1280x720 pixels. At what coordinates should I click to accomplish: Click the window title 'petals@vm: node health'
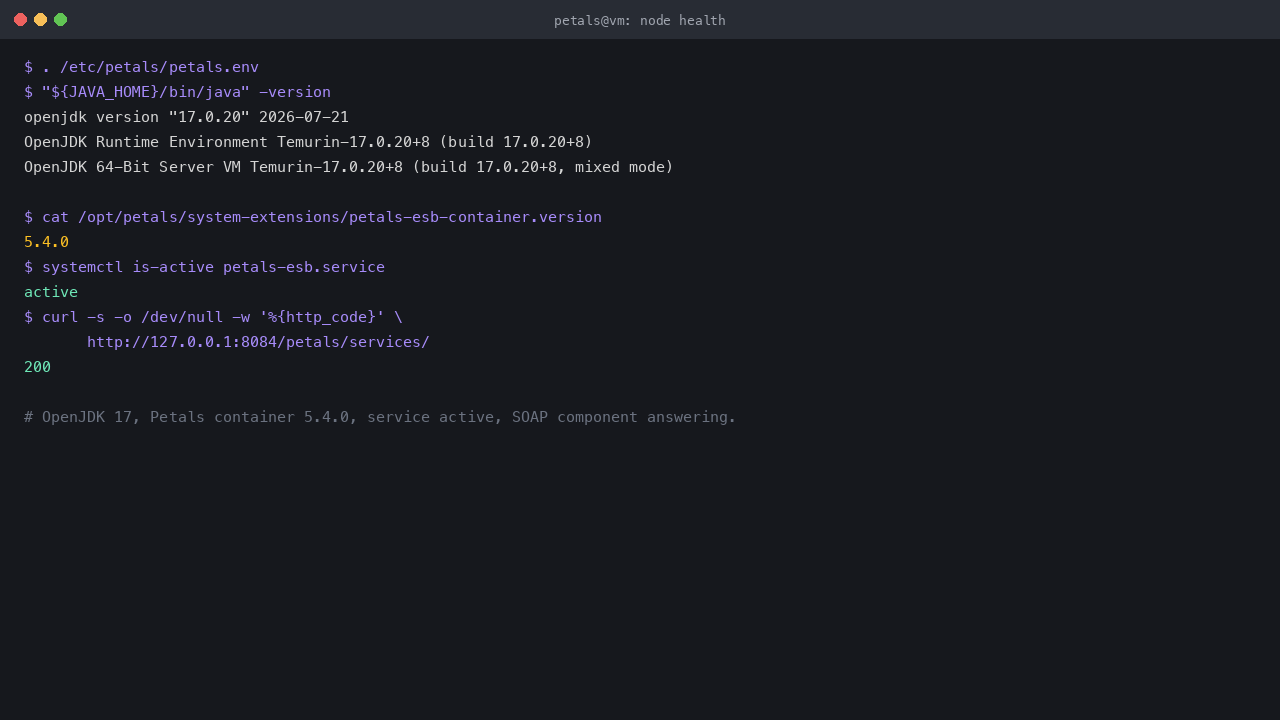640,20
